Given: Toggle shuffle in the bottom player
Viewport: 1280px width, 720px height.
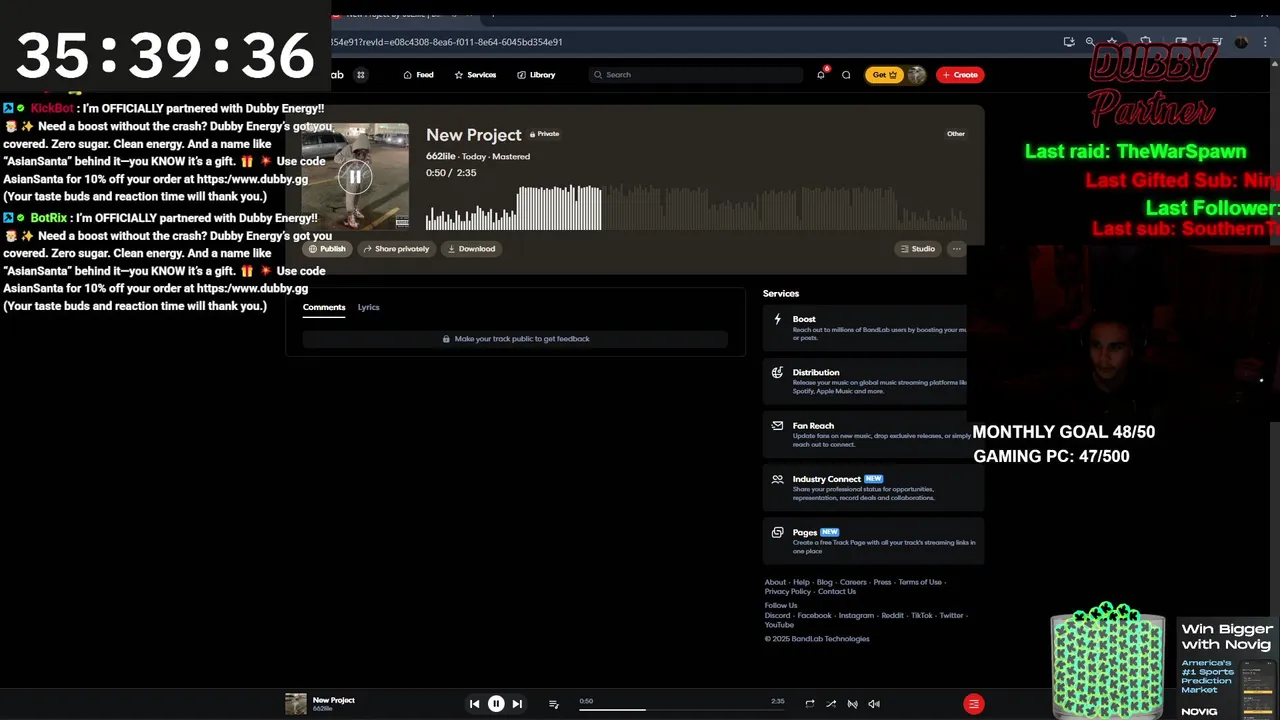Looking at the screenshot, I should (831, 704).
